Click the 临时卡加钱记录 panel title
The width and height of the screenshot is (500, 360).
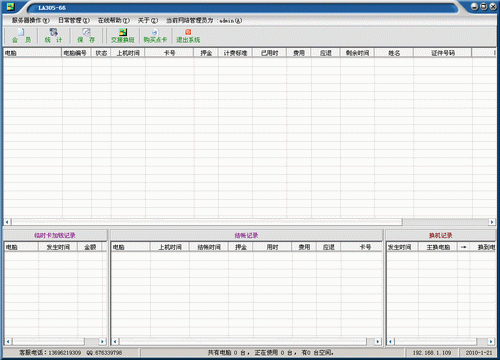pos(55,235)
